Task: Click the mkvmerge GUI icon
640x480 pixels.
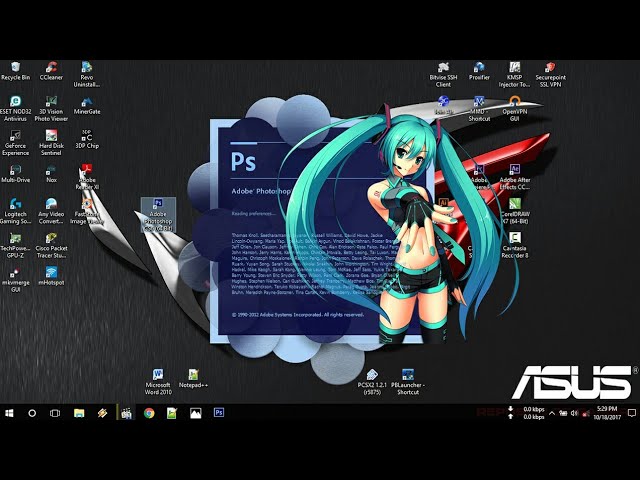Action: point(16,280)
